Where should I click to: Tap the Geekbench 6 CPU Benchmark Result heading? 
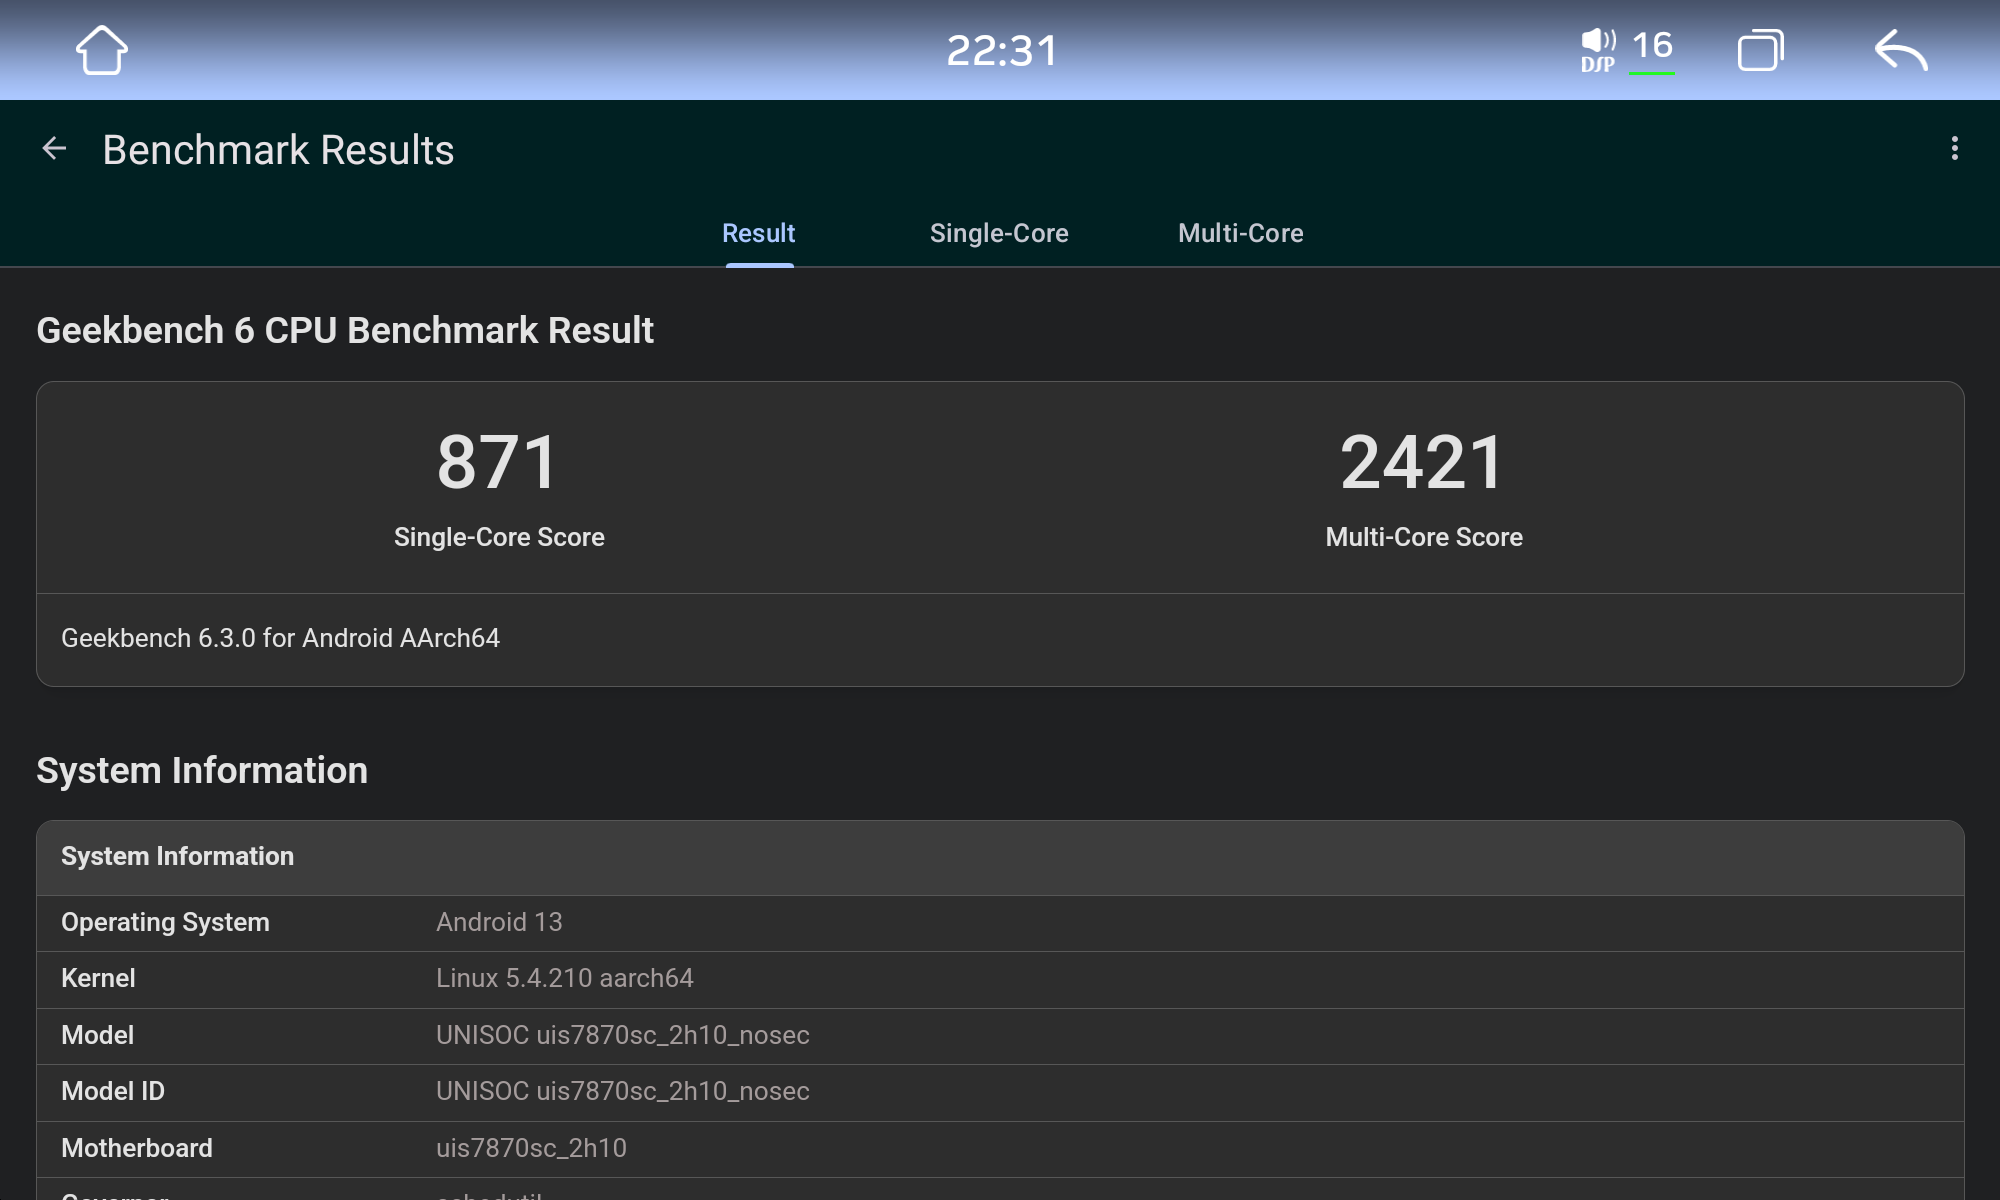pyautogui.click(x=345, y=330)
